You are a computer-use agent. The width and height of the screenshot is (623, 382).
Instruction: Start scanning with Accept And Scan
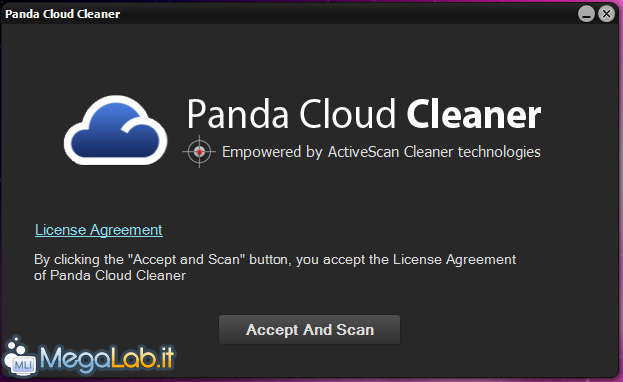310,330
